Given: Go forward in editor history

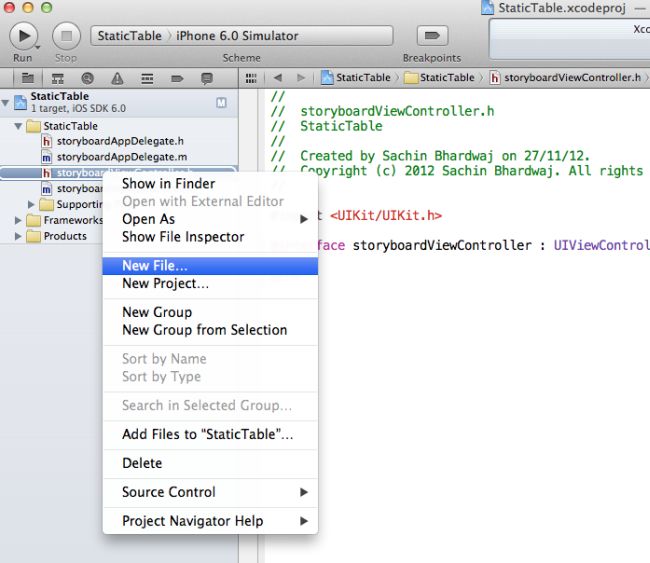Looking at the screenshot, I should pyautogui.click(x=301, y=78).
